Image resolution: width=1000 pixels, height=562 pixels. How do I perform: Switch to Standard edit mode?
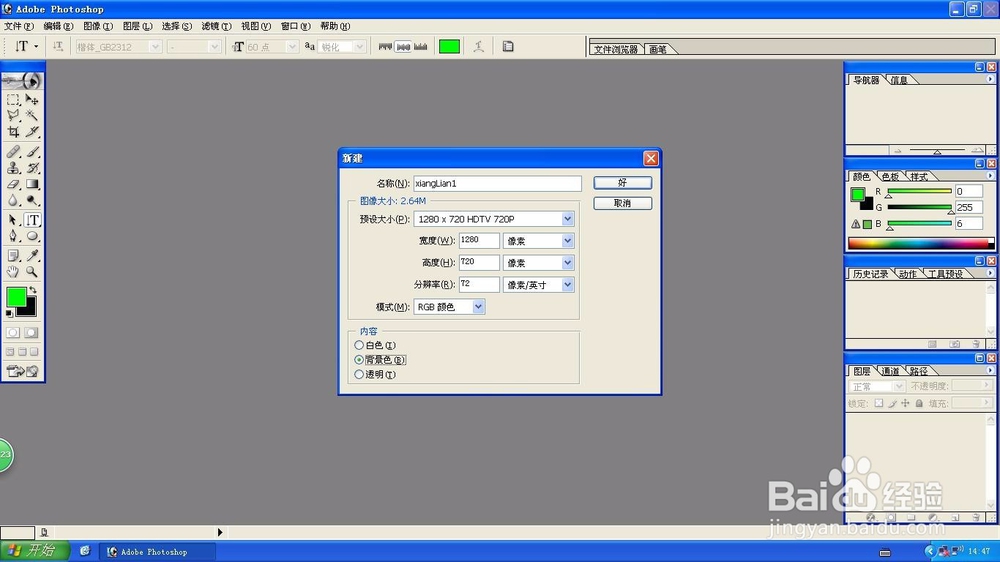[13, 333]
